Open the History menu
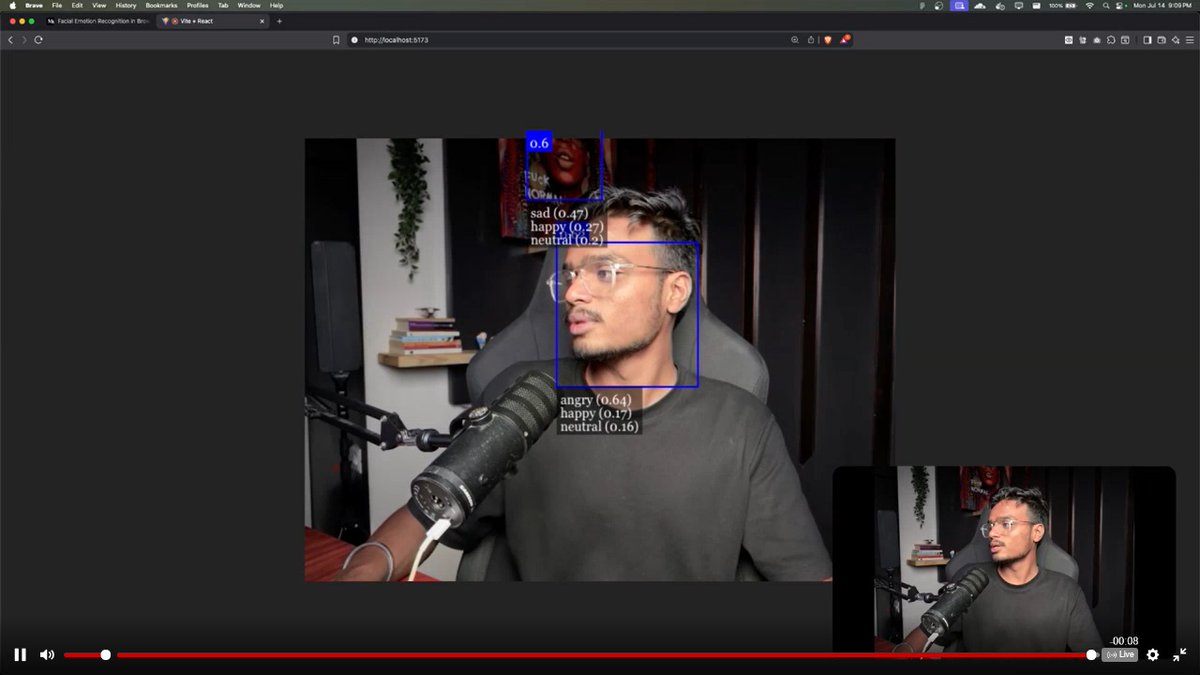 coord(125,5)
